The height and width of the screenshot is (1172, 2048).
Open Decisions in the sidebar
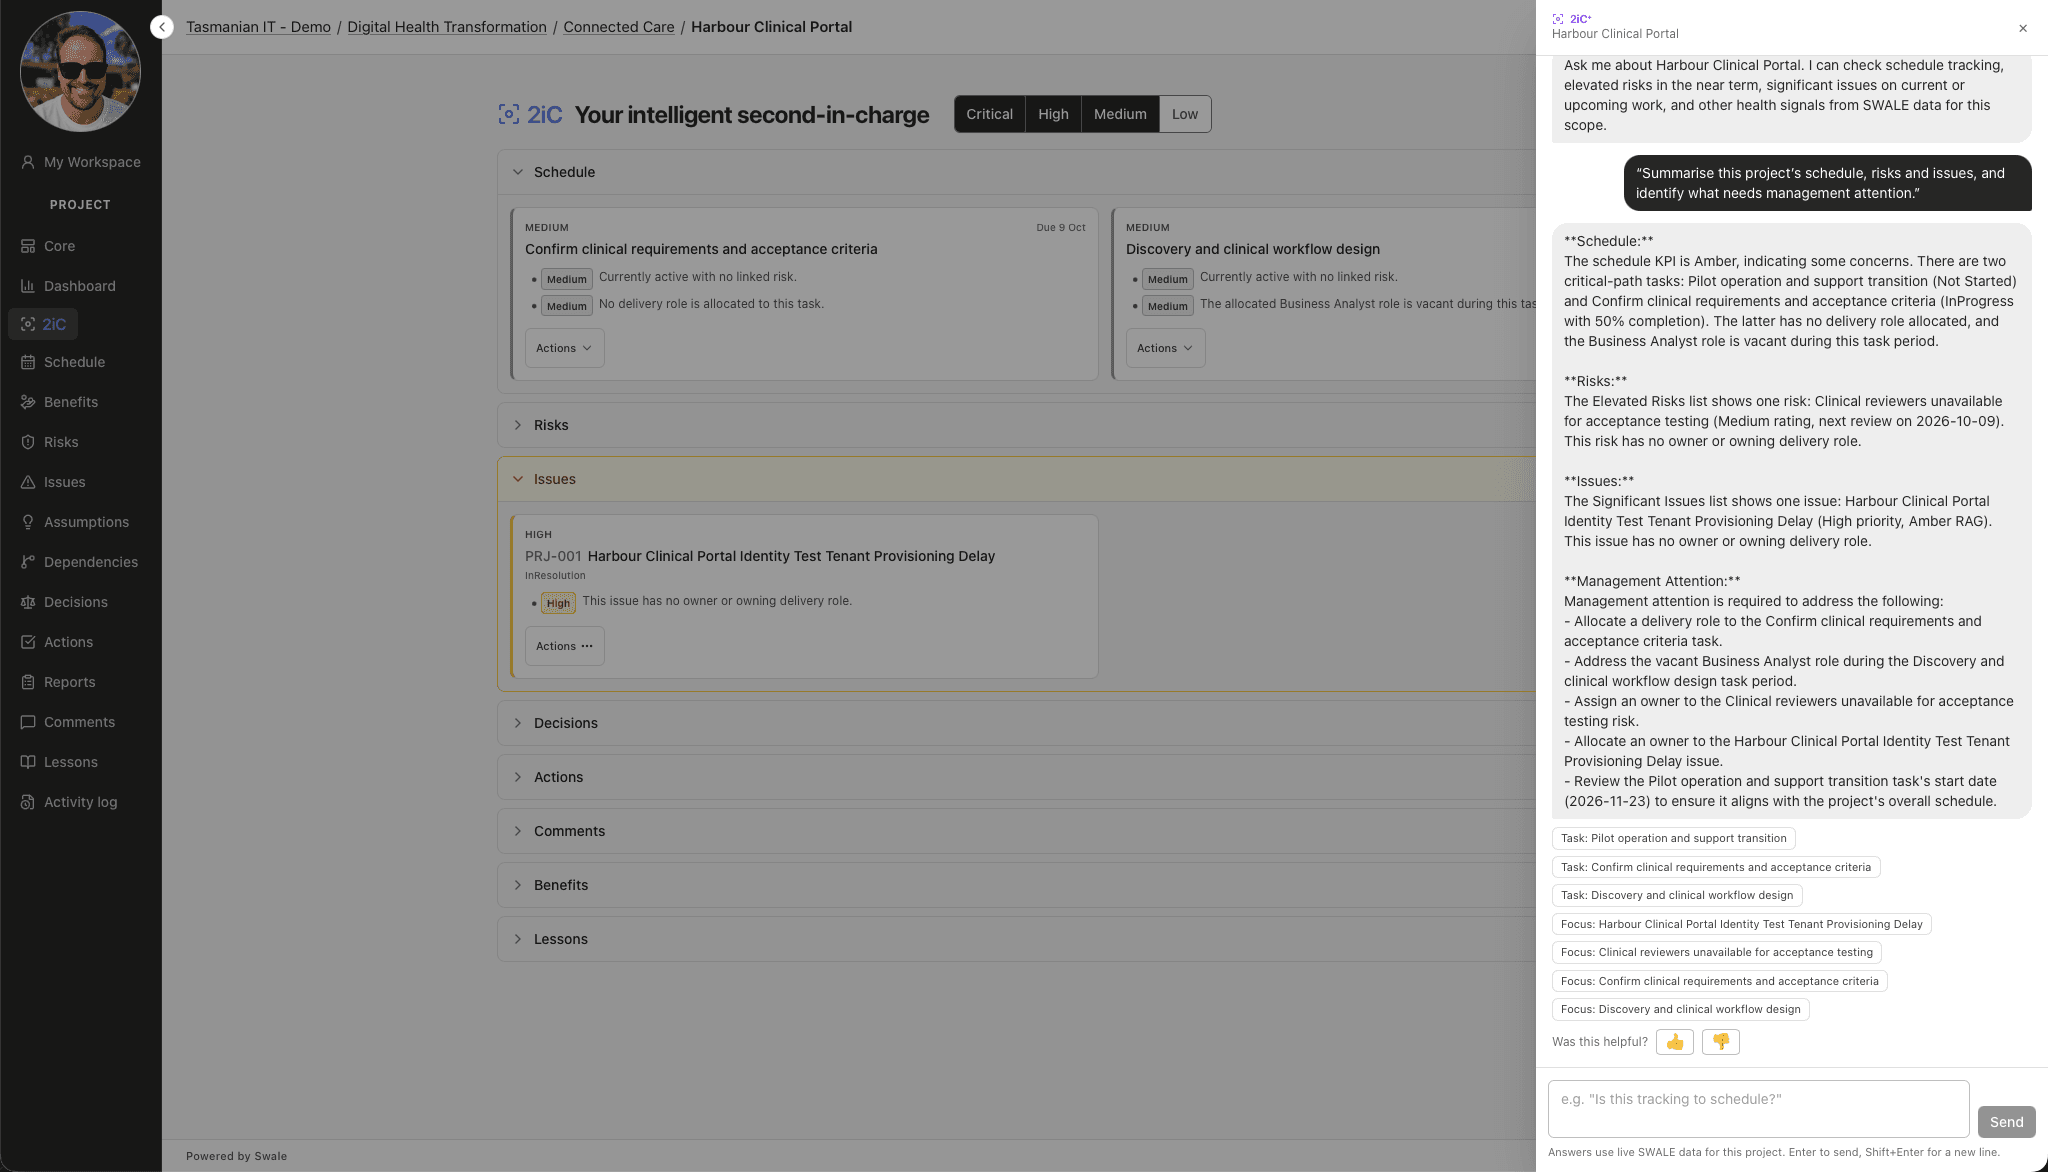pos(64,602)
